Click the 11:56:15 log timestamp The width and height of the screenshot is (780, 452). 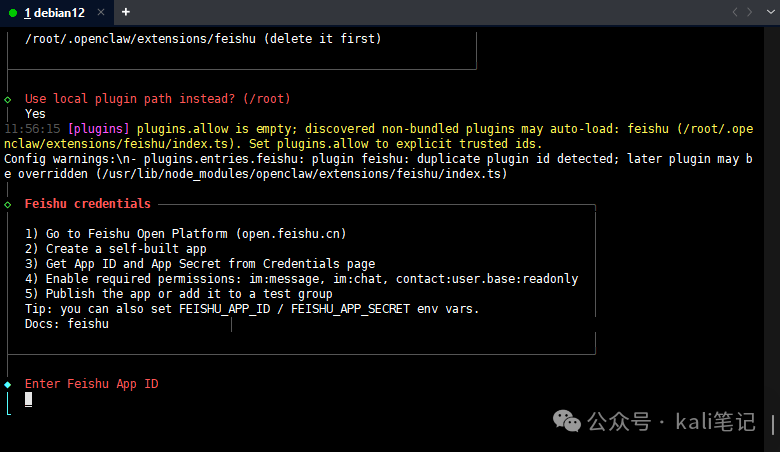click(x=33, y=129)
